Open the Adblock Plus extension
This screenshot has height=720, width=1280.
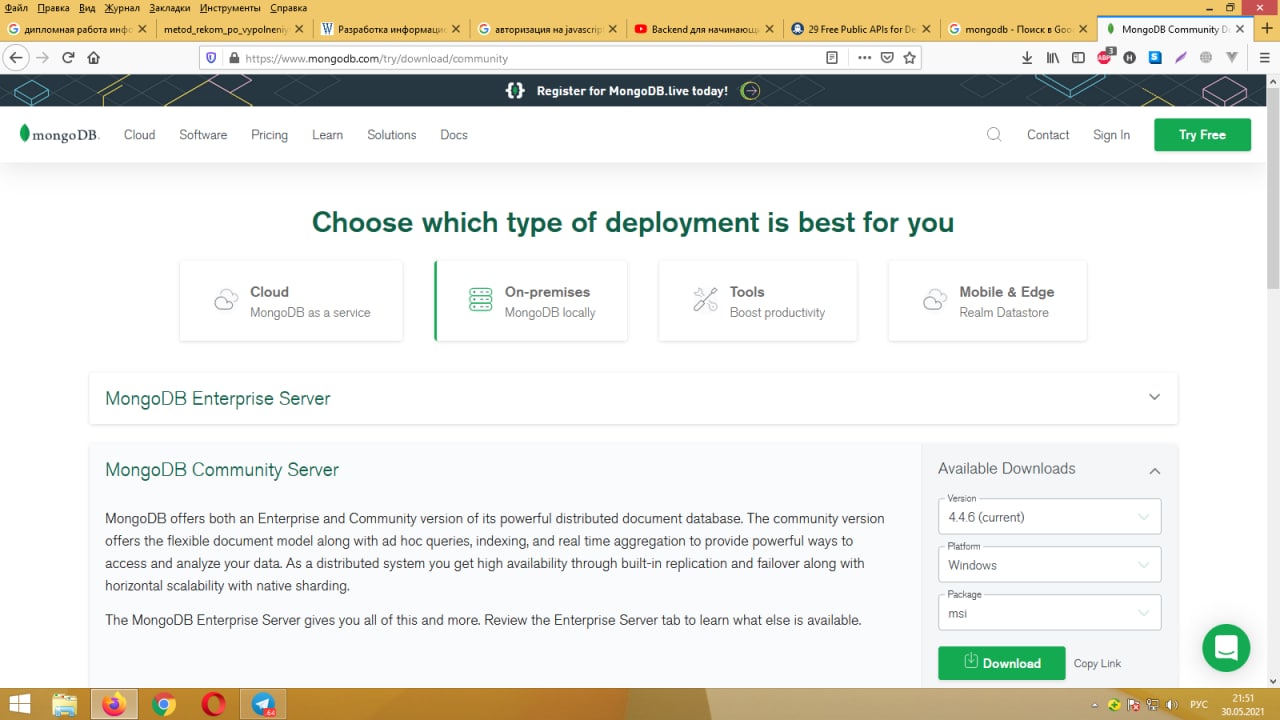tap(1105, 58)
